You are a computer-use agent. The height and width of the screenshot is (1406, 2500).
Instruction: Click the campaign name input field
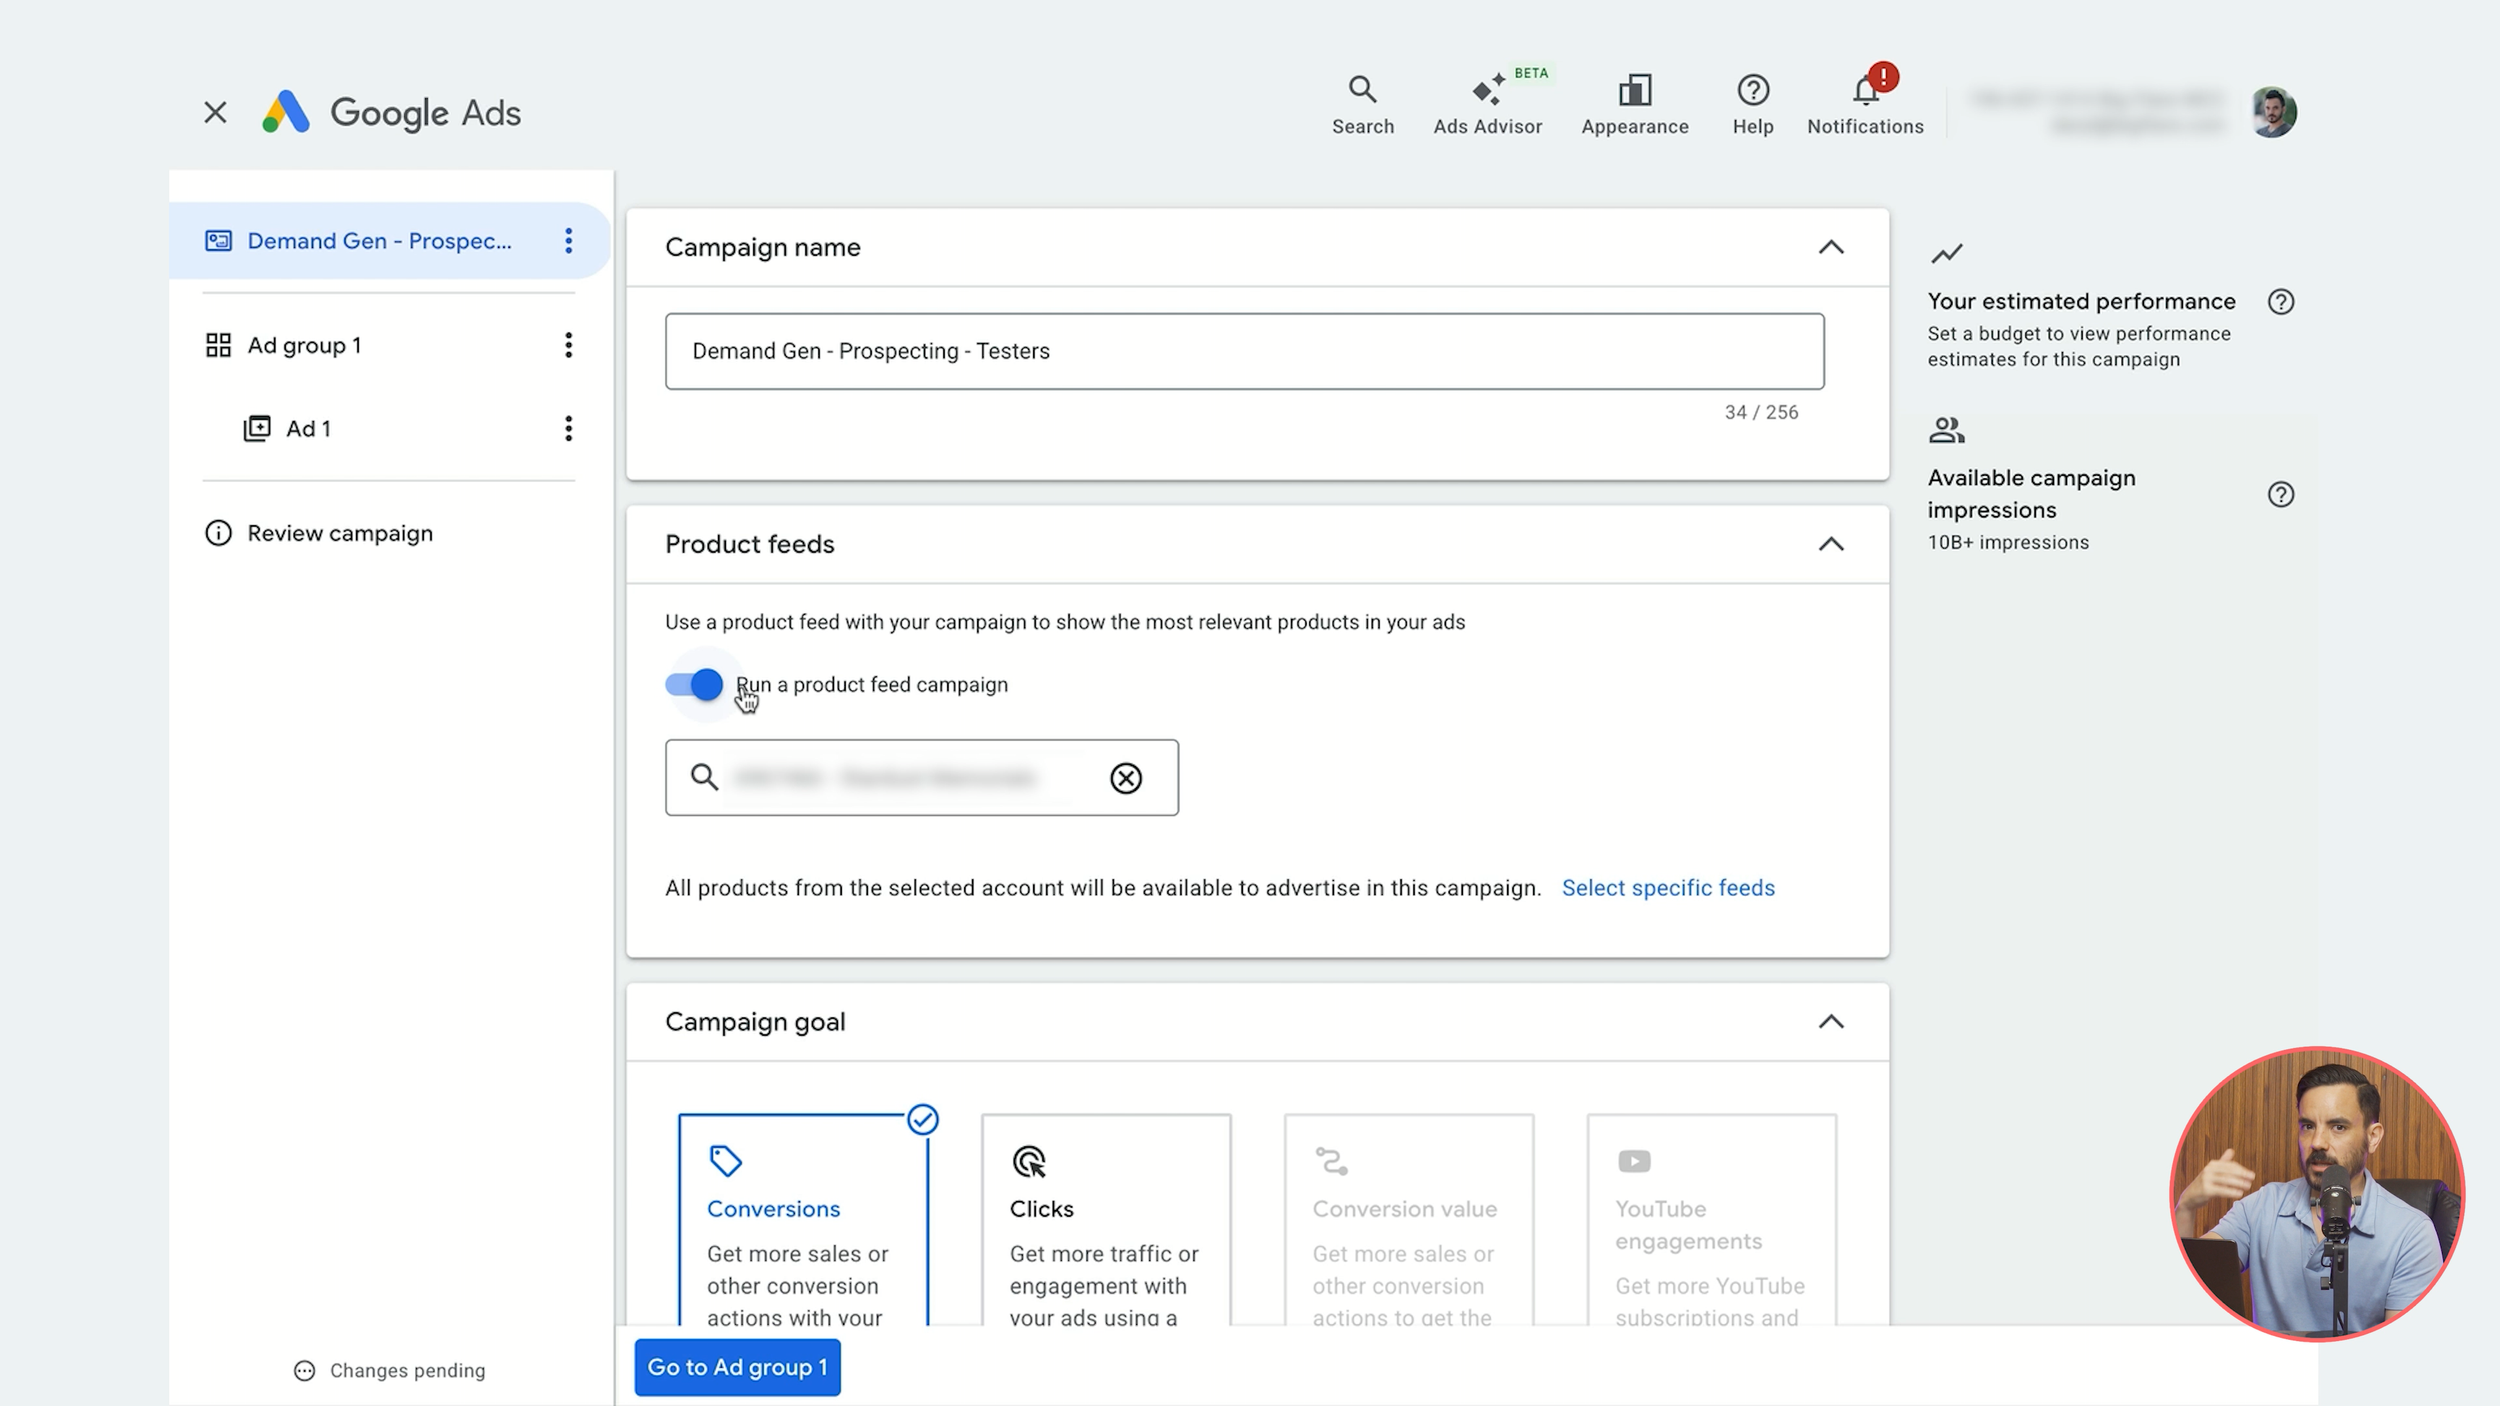(x=1244, y=351)
